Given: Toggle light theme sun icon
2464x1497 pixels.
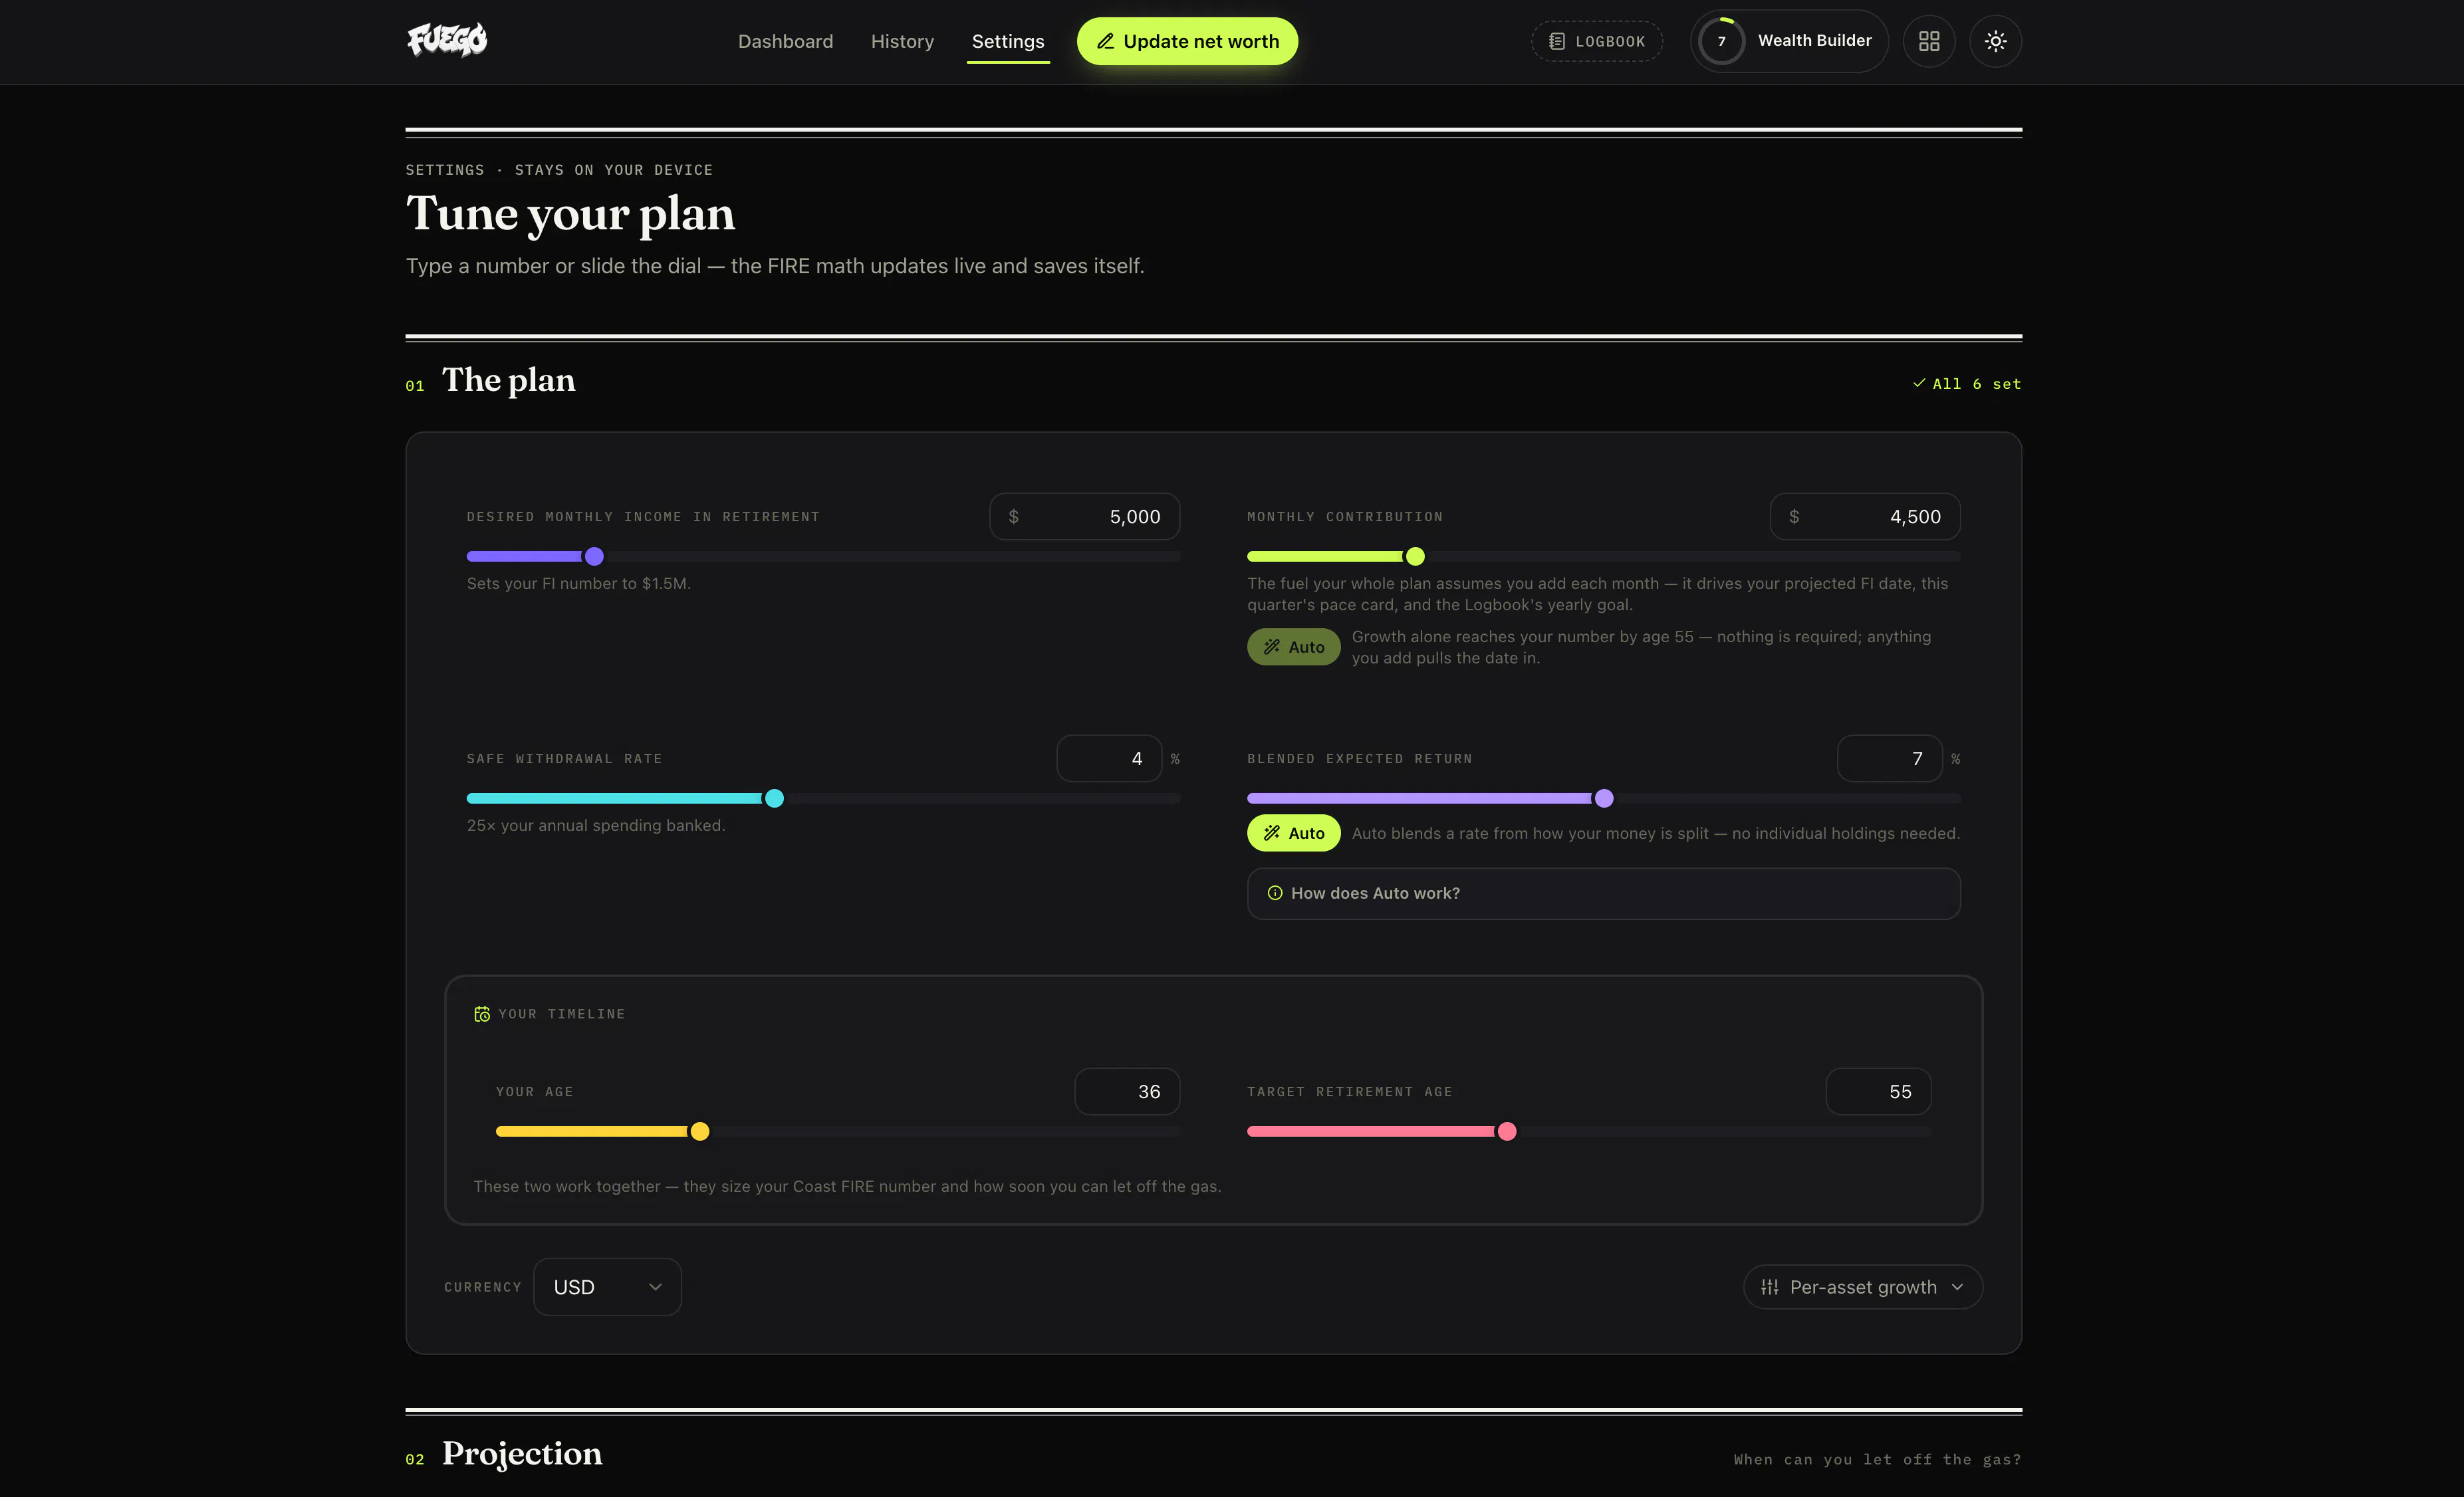Looking at the screenshot, I should pyautogui.click(x=1995, y=41).
